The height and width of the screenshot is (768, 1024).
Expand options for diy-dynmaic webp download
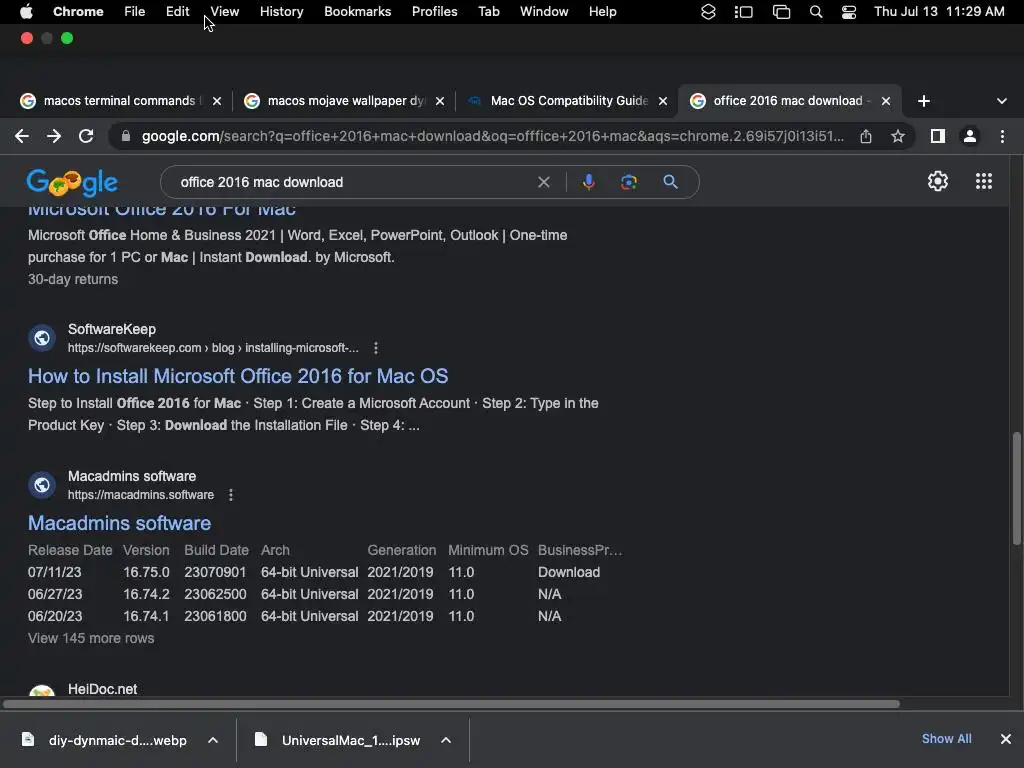212,740
